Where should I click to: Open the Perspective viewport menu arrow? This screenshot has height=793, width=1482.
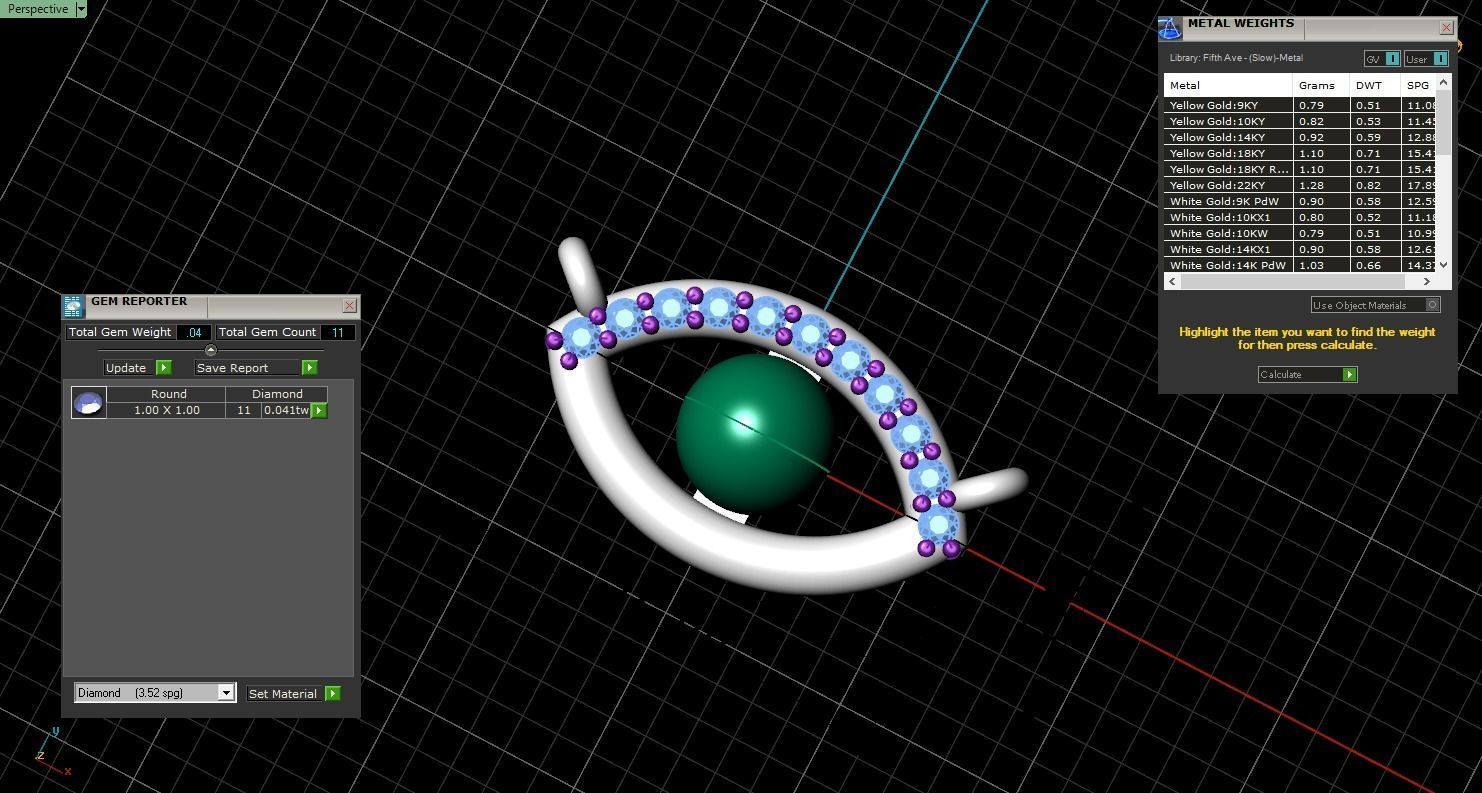point(81,9)
